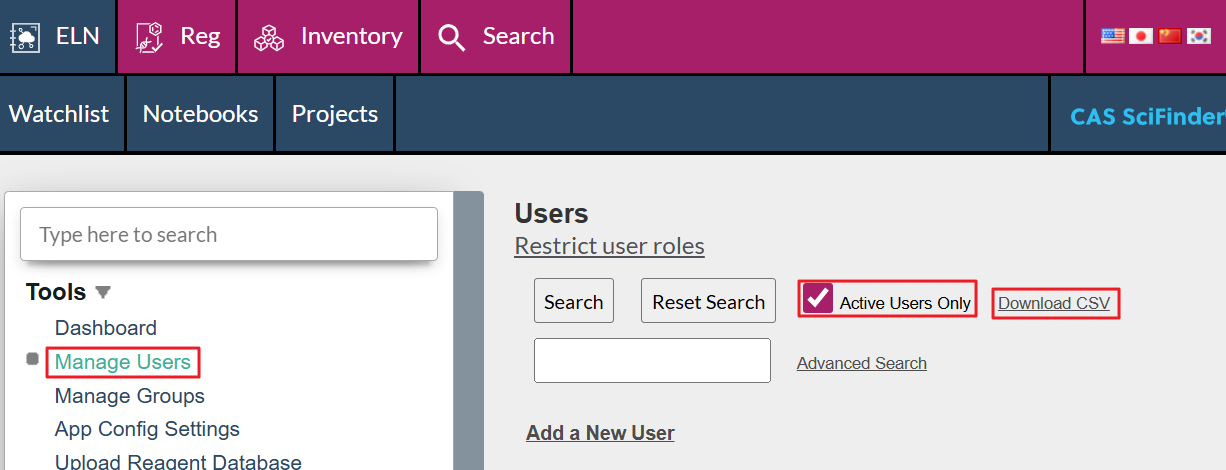Click the Inventory boxes icon
The image size is (1226, 470).
pyautogui.click(x=268, y=37)
